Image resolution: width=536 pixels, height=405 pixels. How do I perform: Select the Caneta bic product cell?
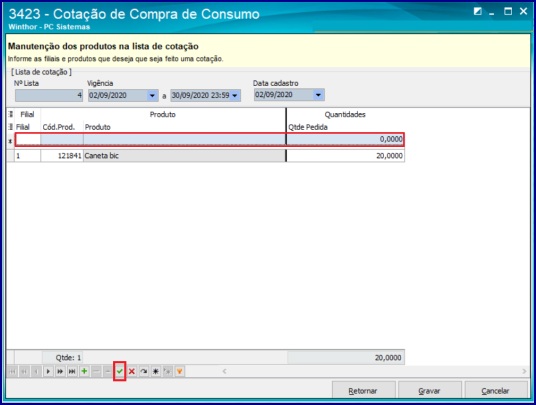[x=185, y=156]
